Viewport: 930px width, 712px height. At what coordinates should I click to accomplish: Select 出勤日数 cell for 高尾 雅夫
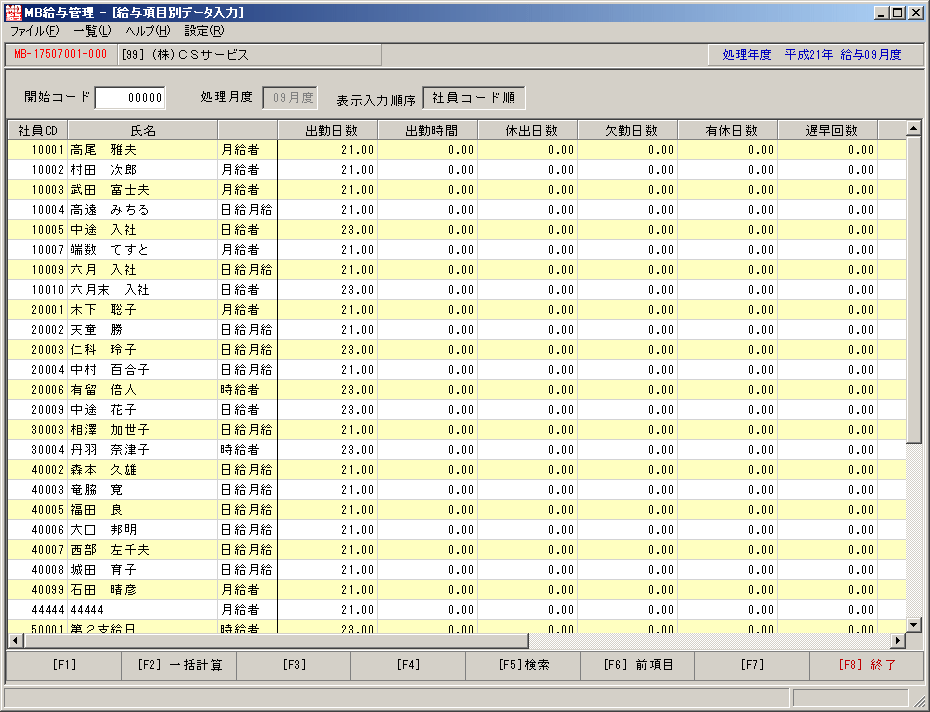pyautogui.click(x=328, y=150)
